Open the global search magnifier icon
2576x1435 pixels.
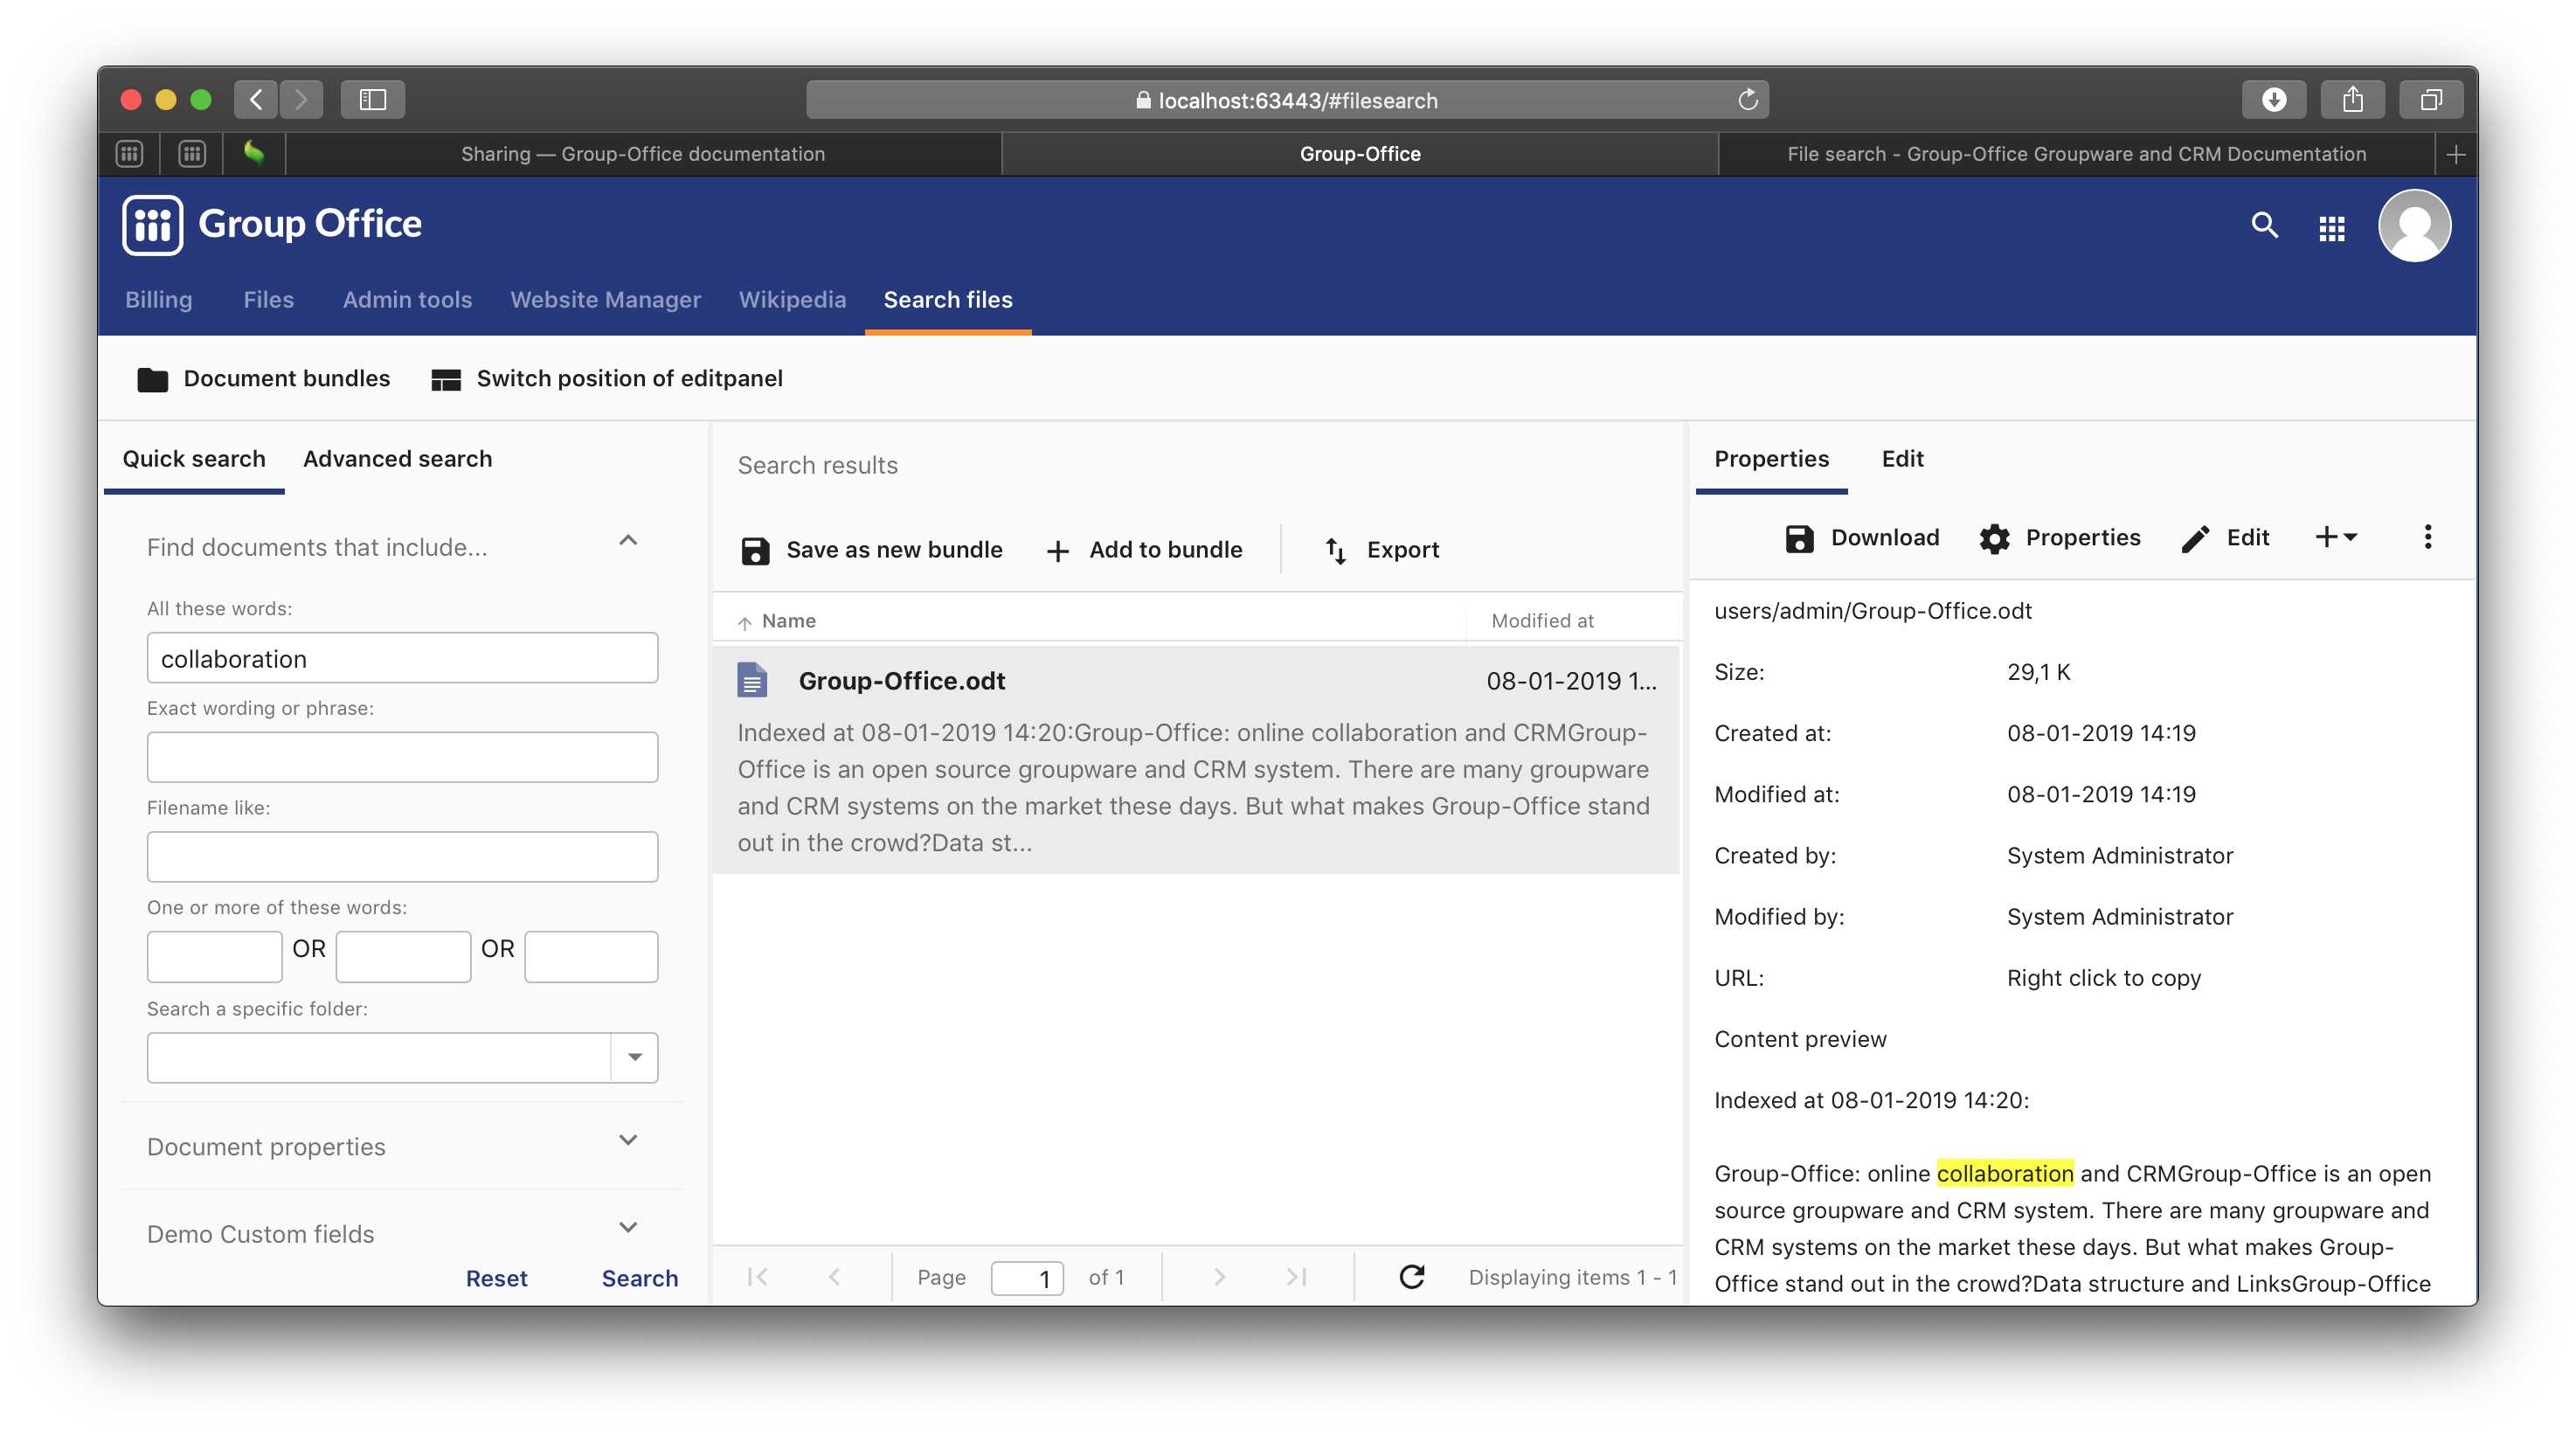[x=2264, y=226]
